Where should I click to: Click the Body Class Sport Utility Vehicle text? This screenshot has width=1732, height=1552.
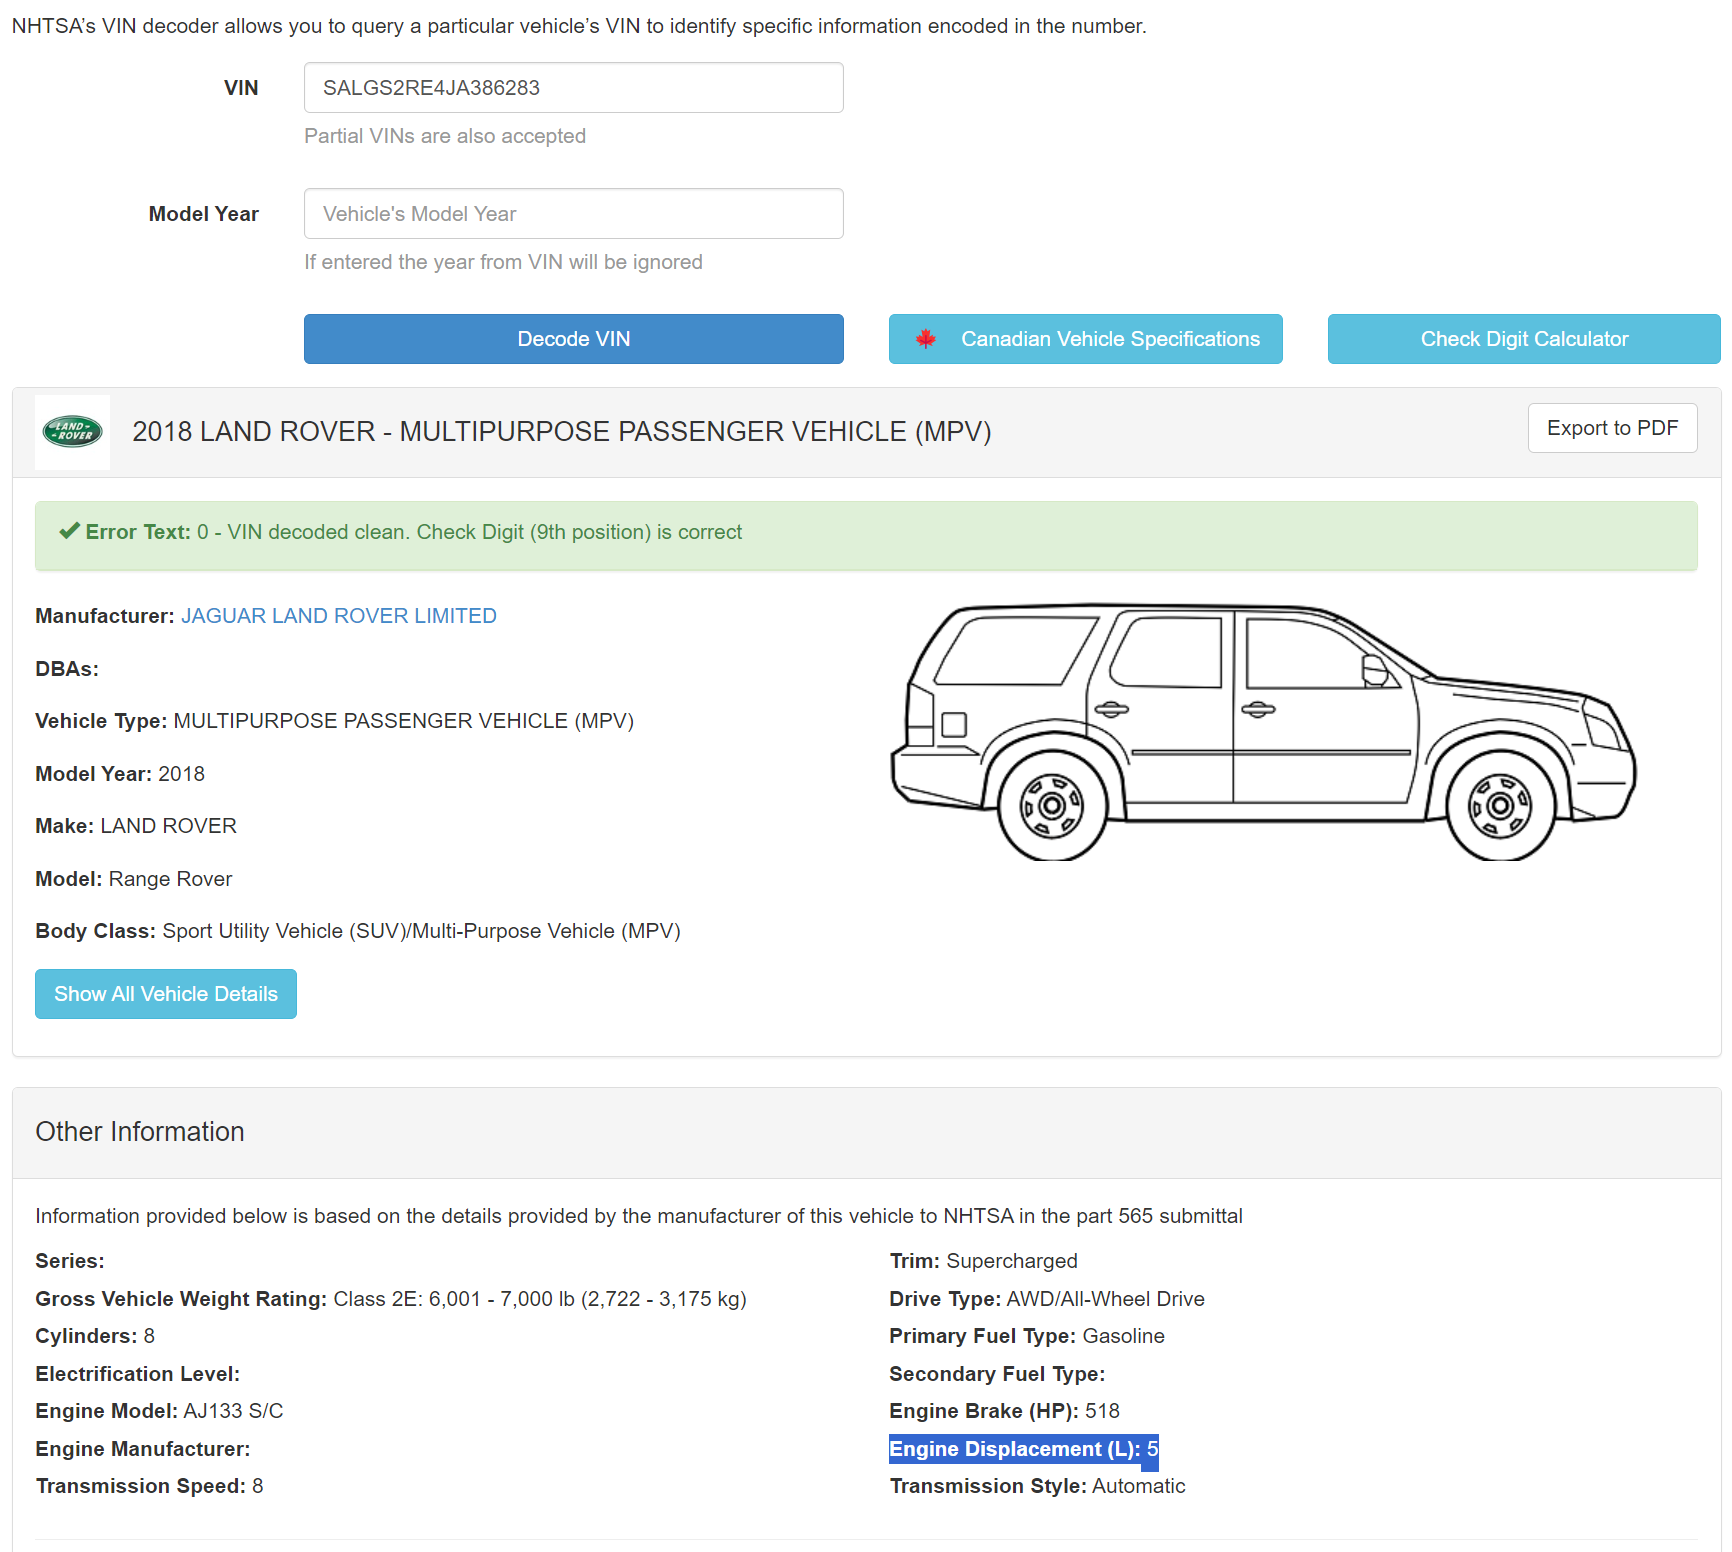pyautogui.click(x=358, y=931)
